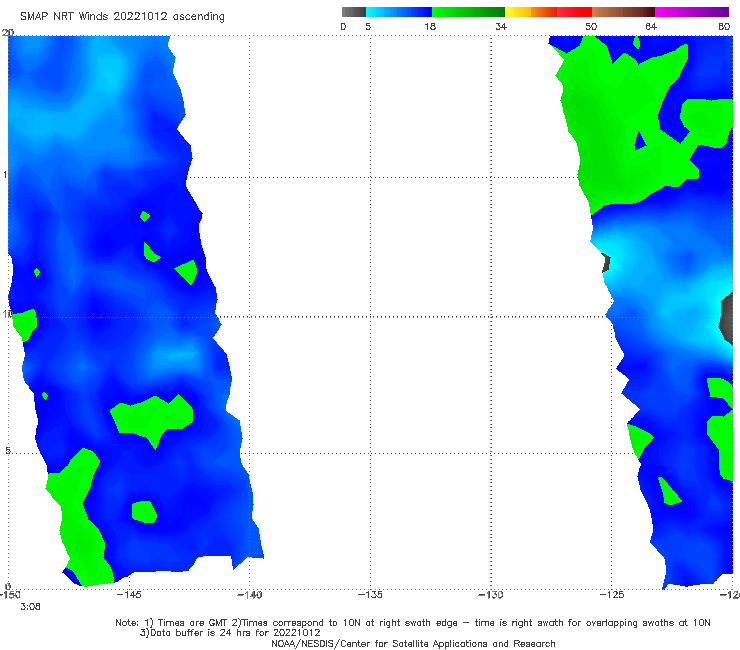
Task: Click the green segment of the colorbar
Action: point(468,12)
